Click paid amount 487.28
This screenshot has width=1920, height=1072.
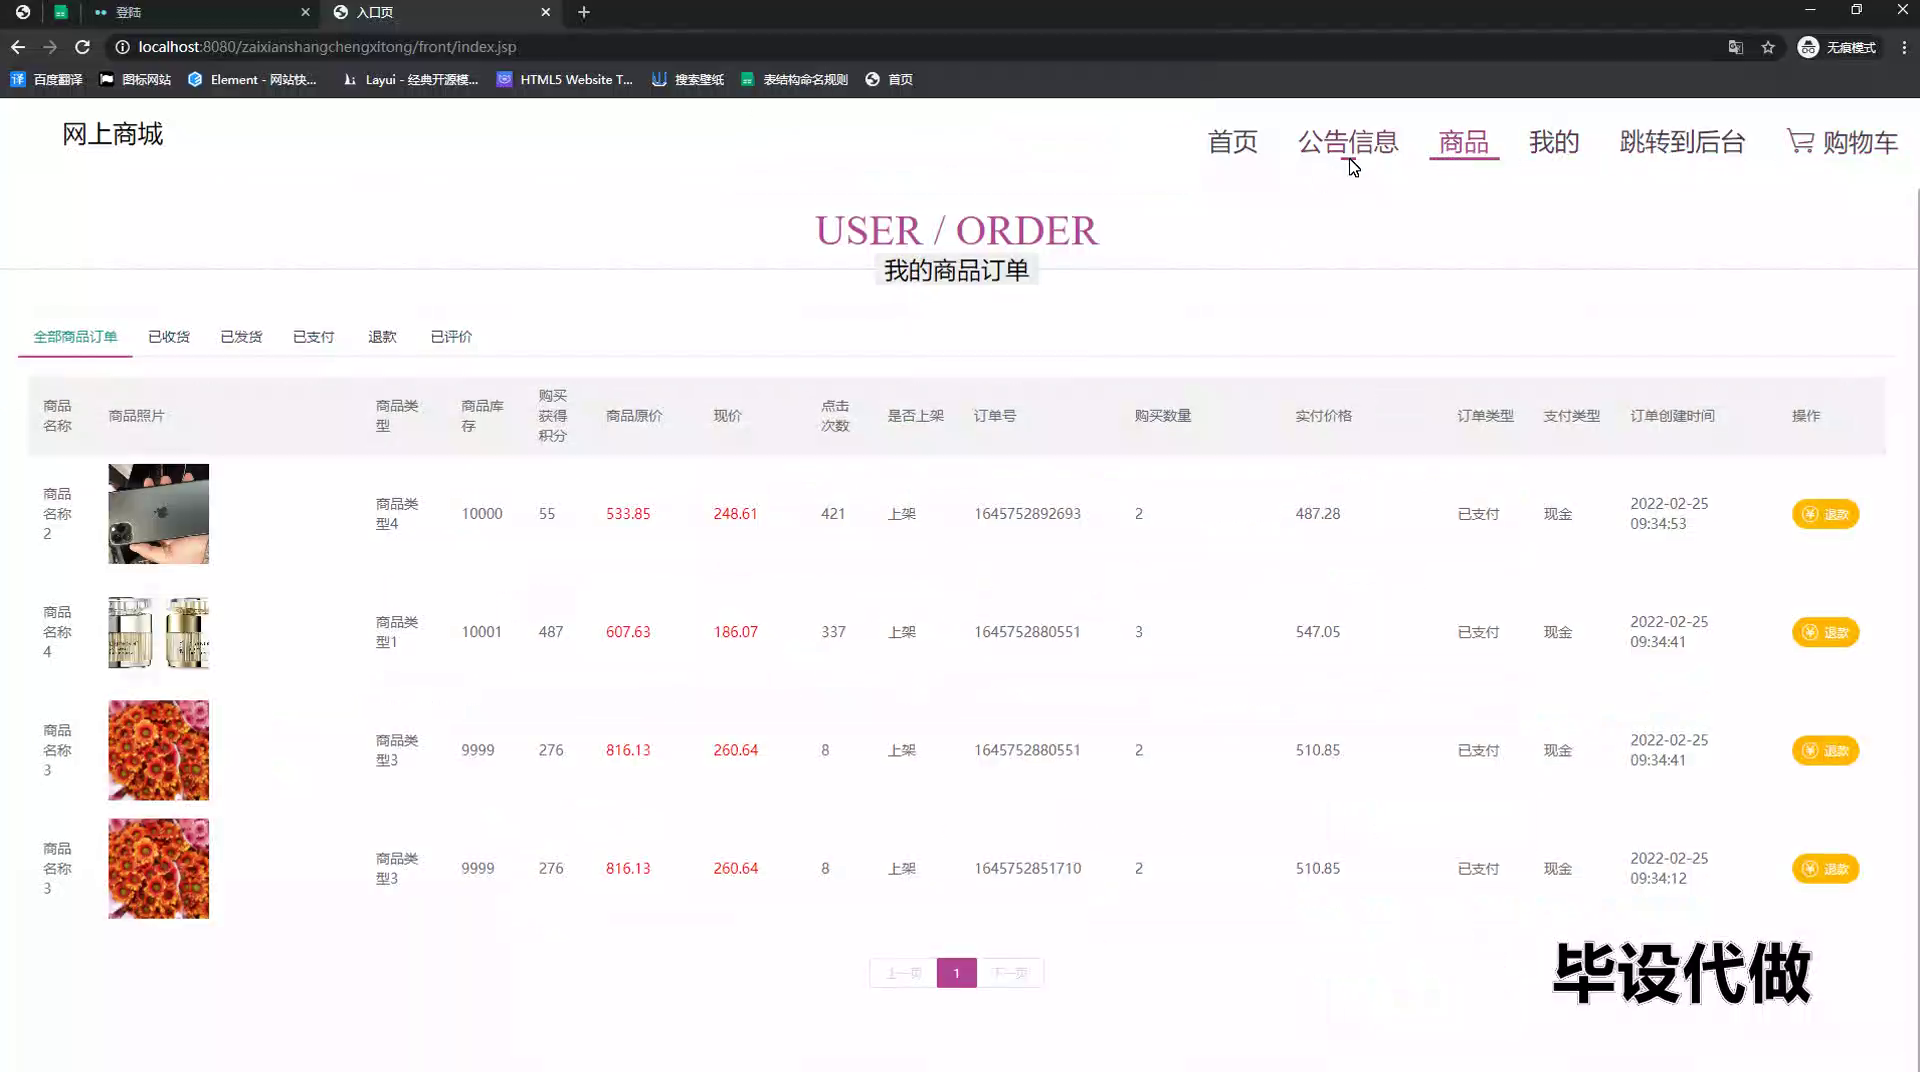1317,514
